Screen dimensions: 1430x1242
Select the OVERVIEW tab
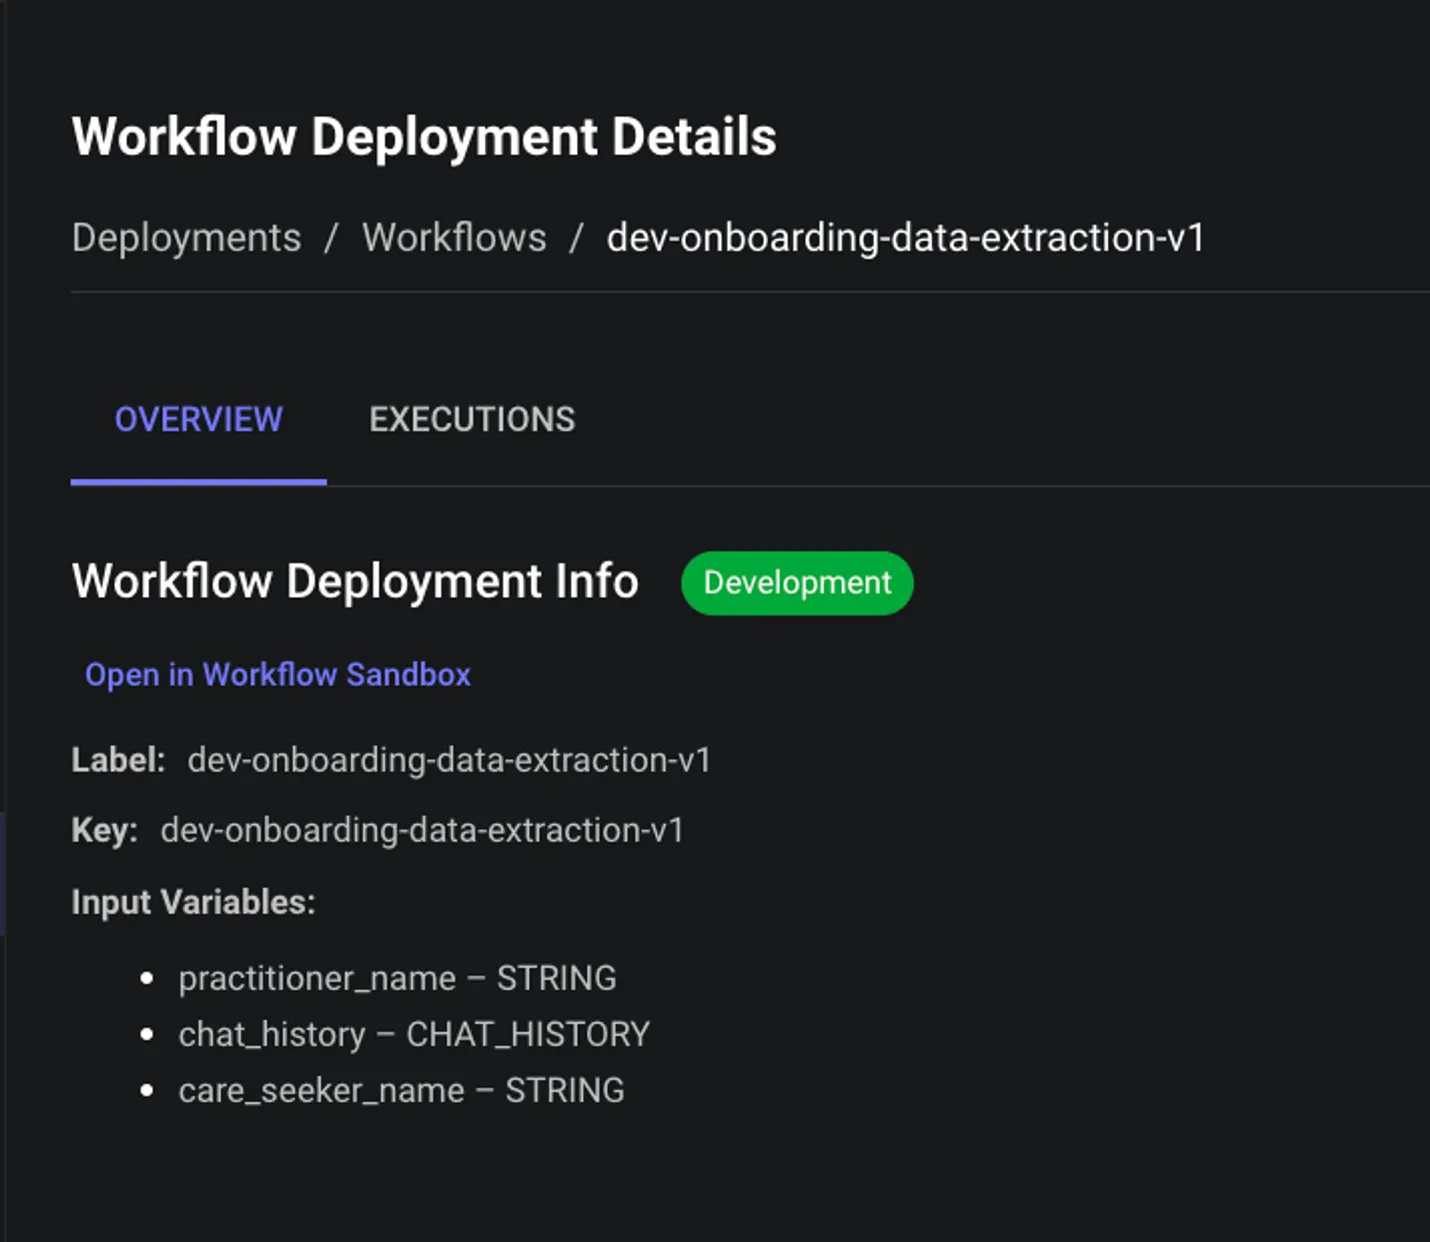(199, 419)
